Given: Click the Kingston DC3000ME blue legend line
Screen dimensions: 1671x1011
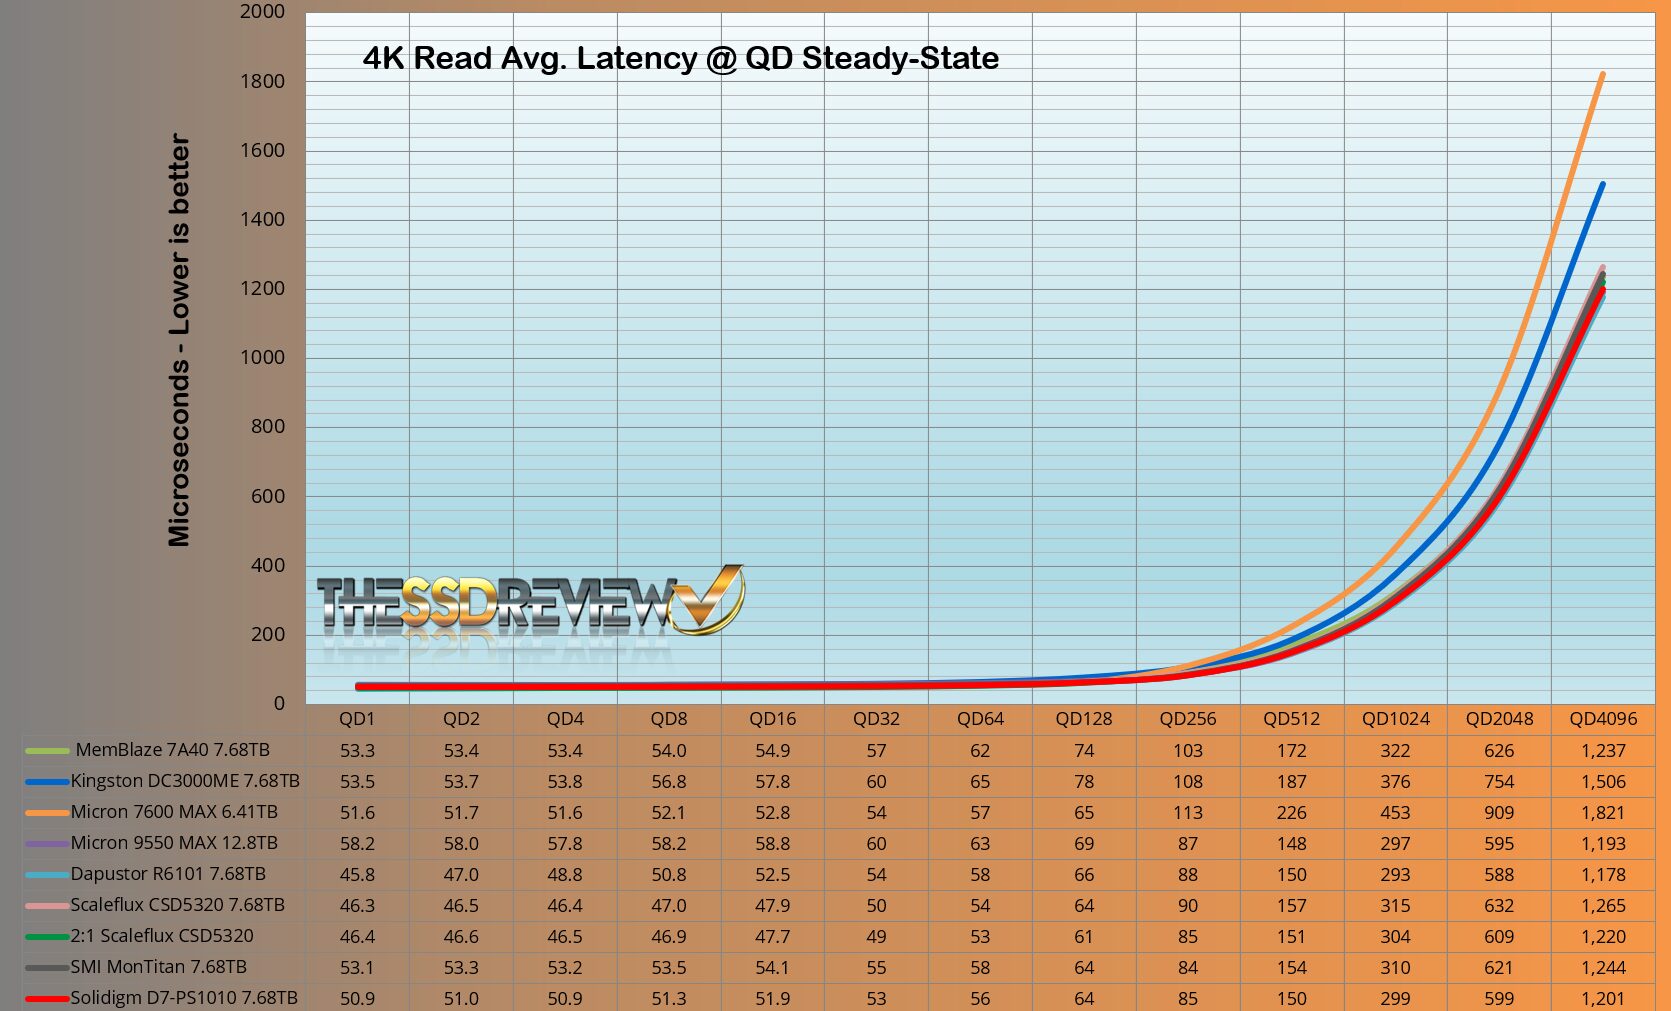Looking at the screenshot, I should click(x=47, y=782).
